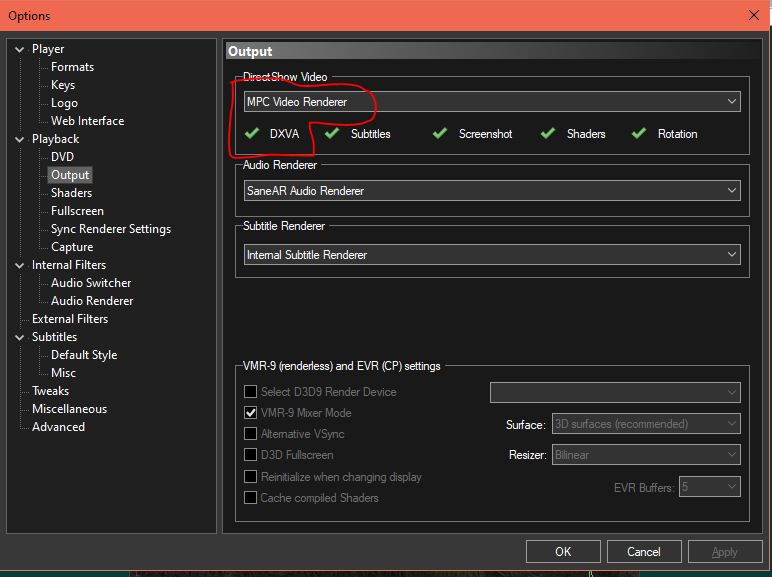Open Tweaks settings page

click(x=50, y=391)
